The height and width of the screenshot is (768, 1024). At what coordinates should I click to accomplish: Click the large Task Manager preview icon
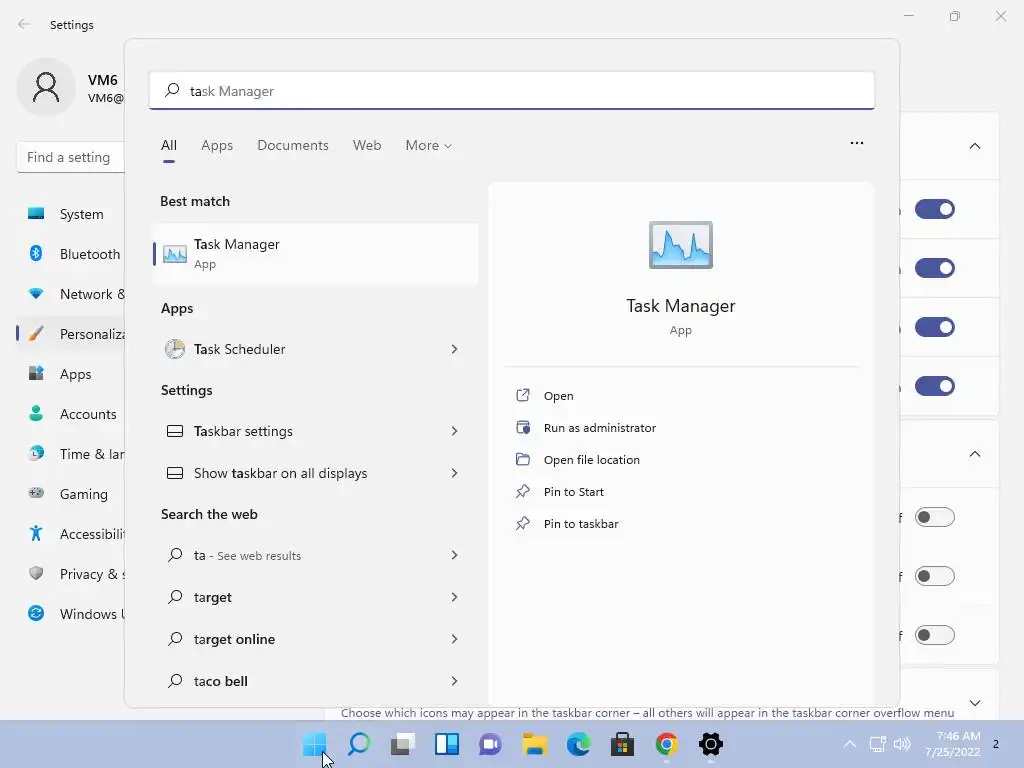tap(680, 245)
